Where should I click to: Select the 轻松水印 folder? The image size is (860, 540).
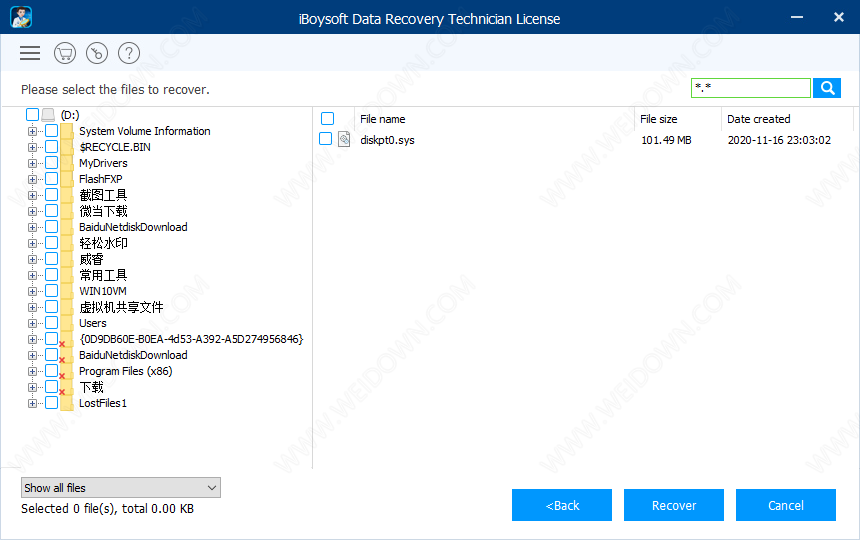tap(103, 243)
